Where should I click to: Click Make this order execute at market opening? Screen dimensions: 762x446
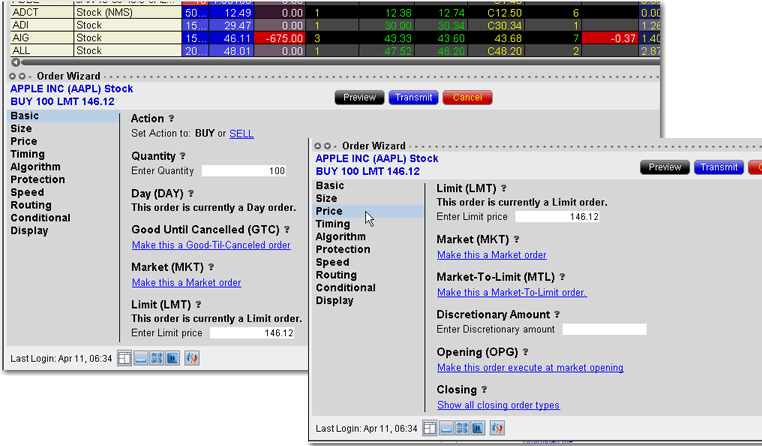pos(530,368)
